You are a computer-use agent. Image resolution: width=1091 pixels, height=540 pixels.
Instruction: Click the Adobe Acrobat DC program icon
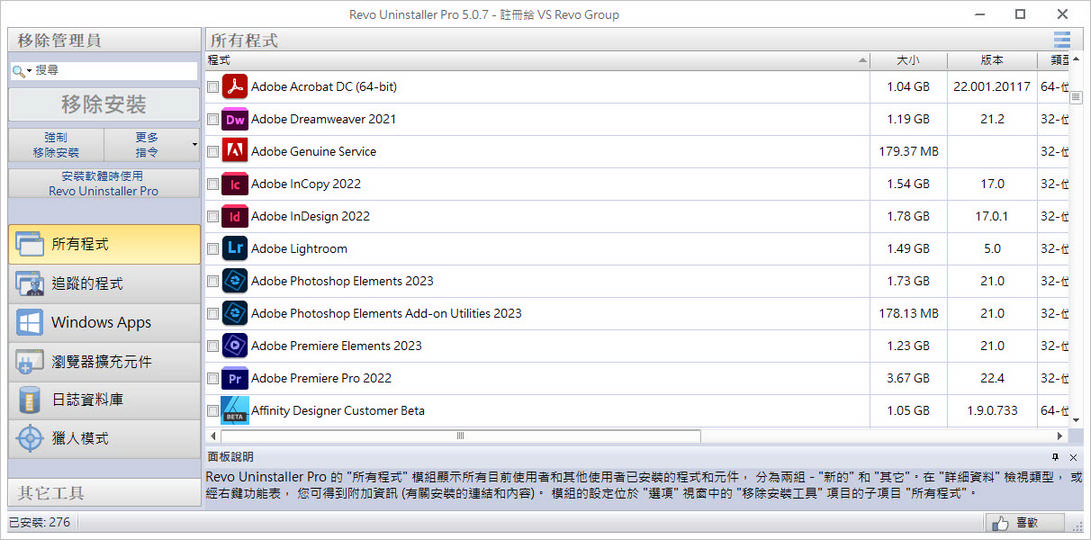pos(234,87)
